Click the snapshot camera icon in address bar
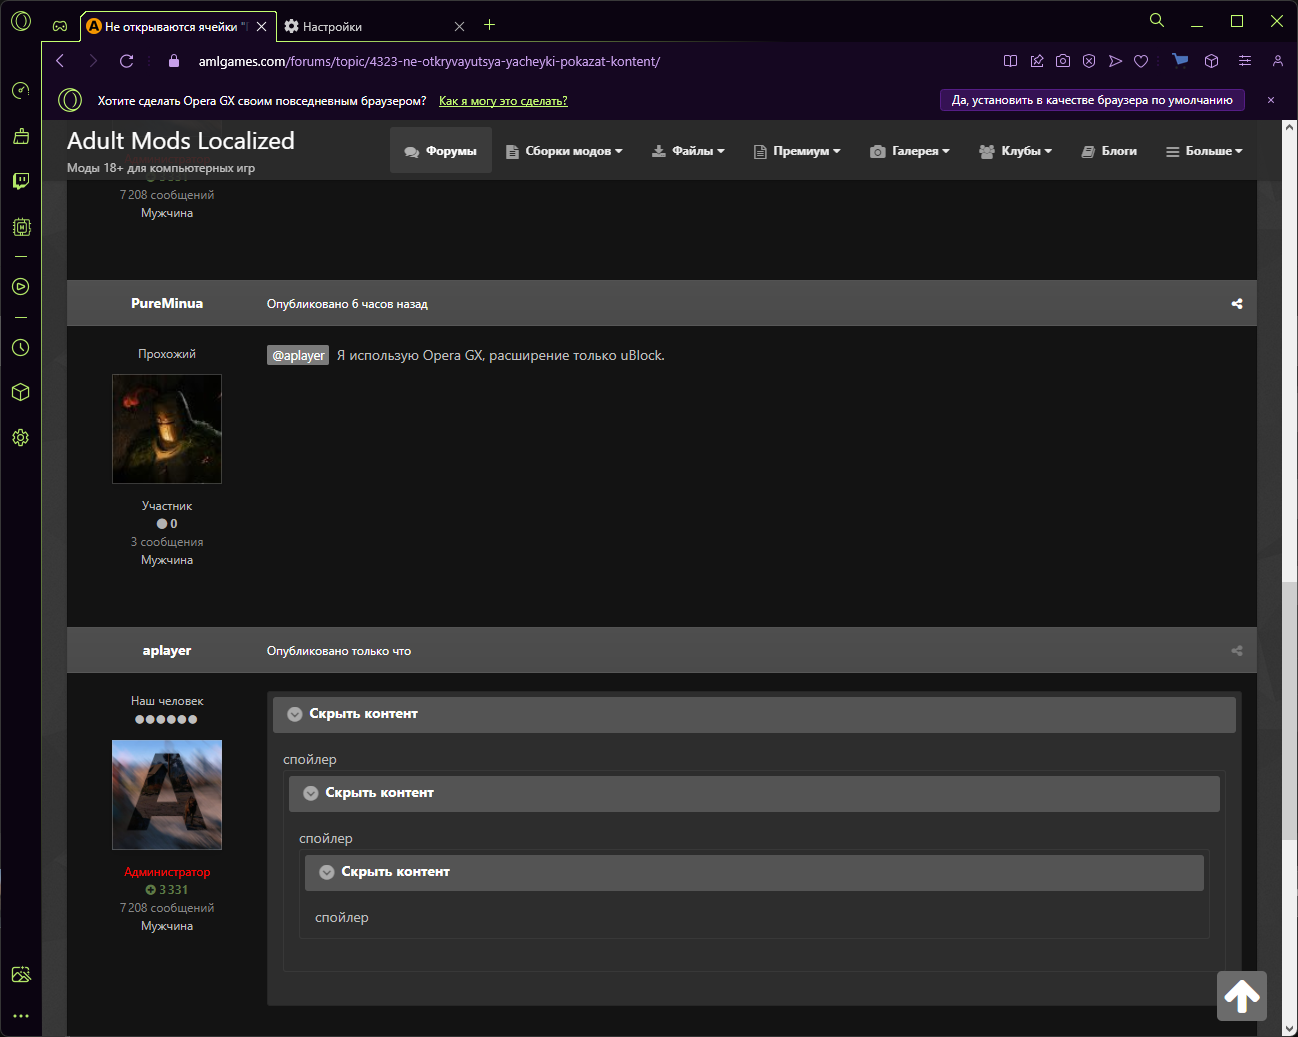 point(1063,61)
